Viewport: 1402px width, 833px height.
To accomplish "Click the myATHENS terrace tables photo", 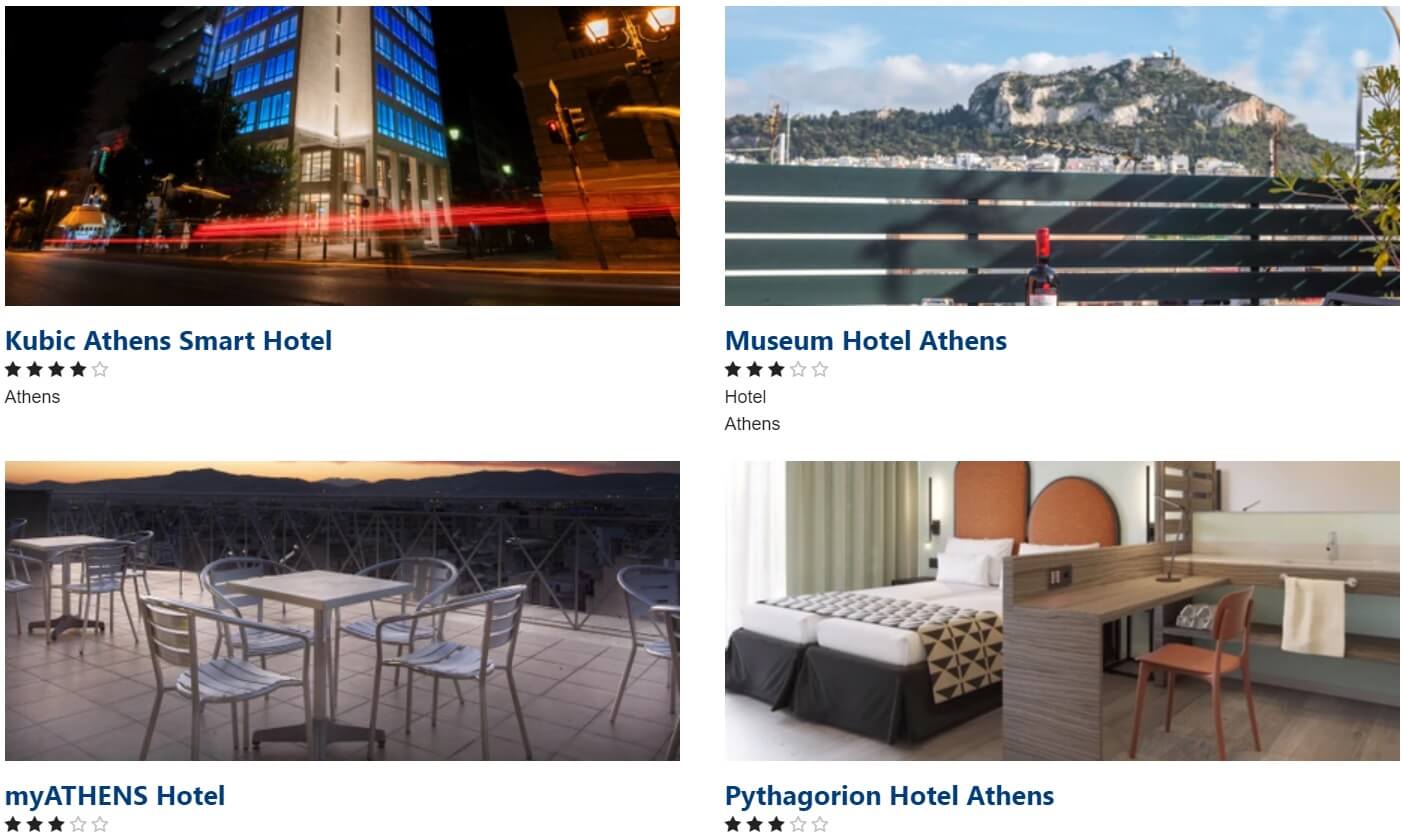I will pyautogui.click(x=342, y=611).
